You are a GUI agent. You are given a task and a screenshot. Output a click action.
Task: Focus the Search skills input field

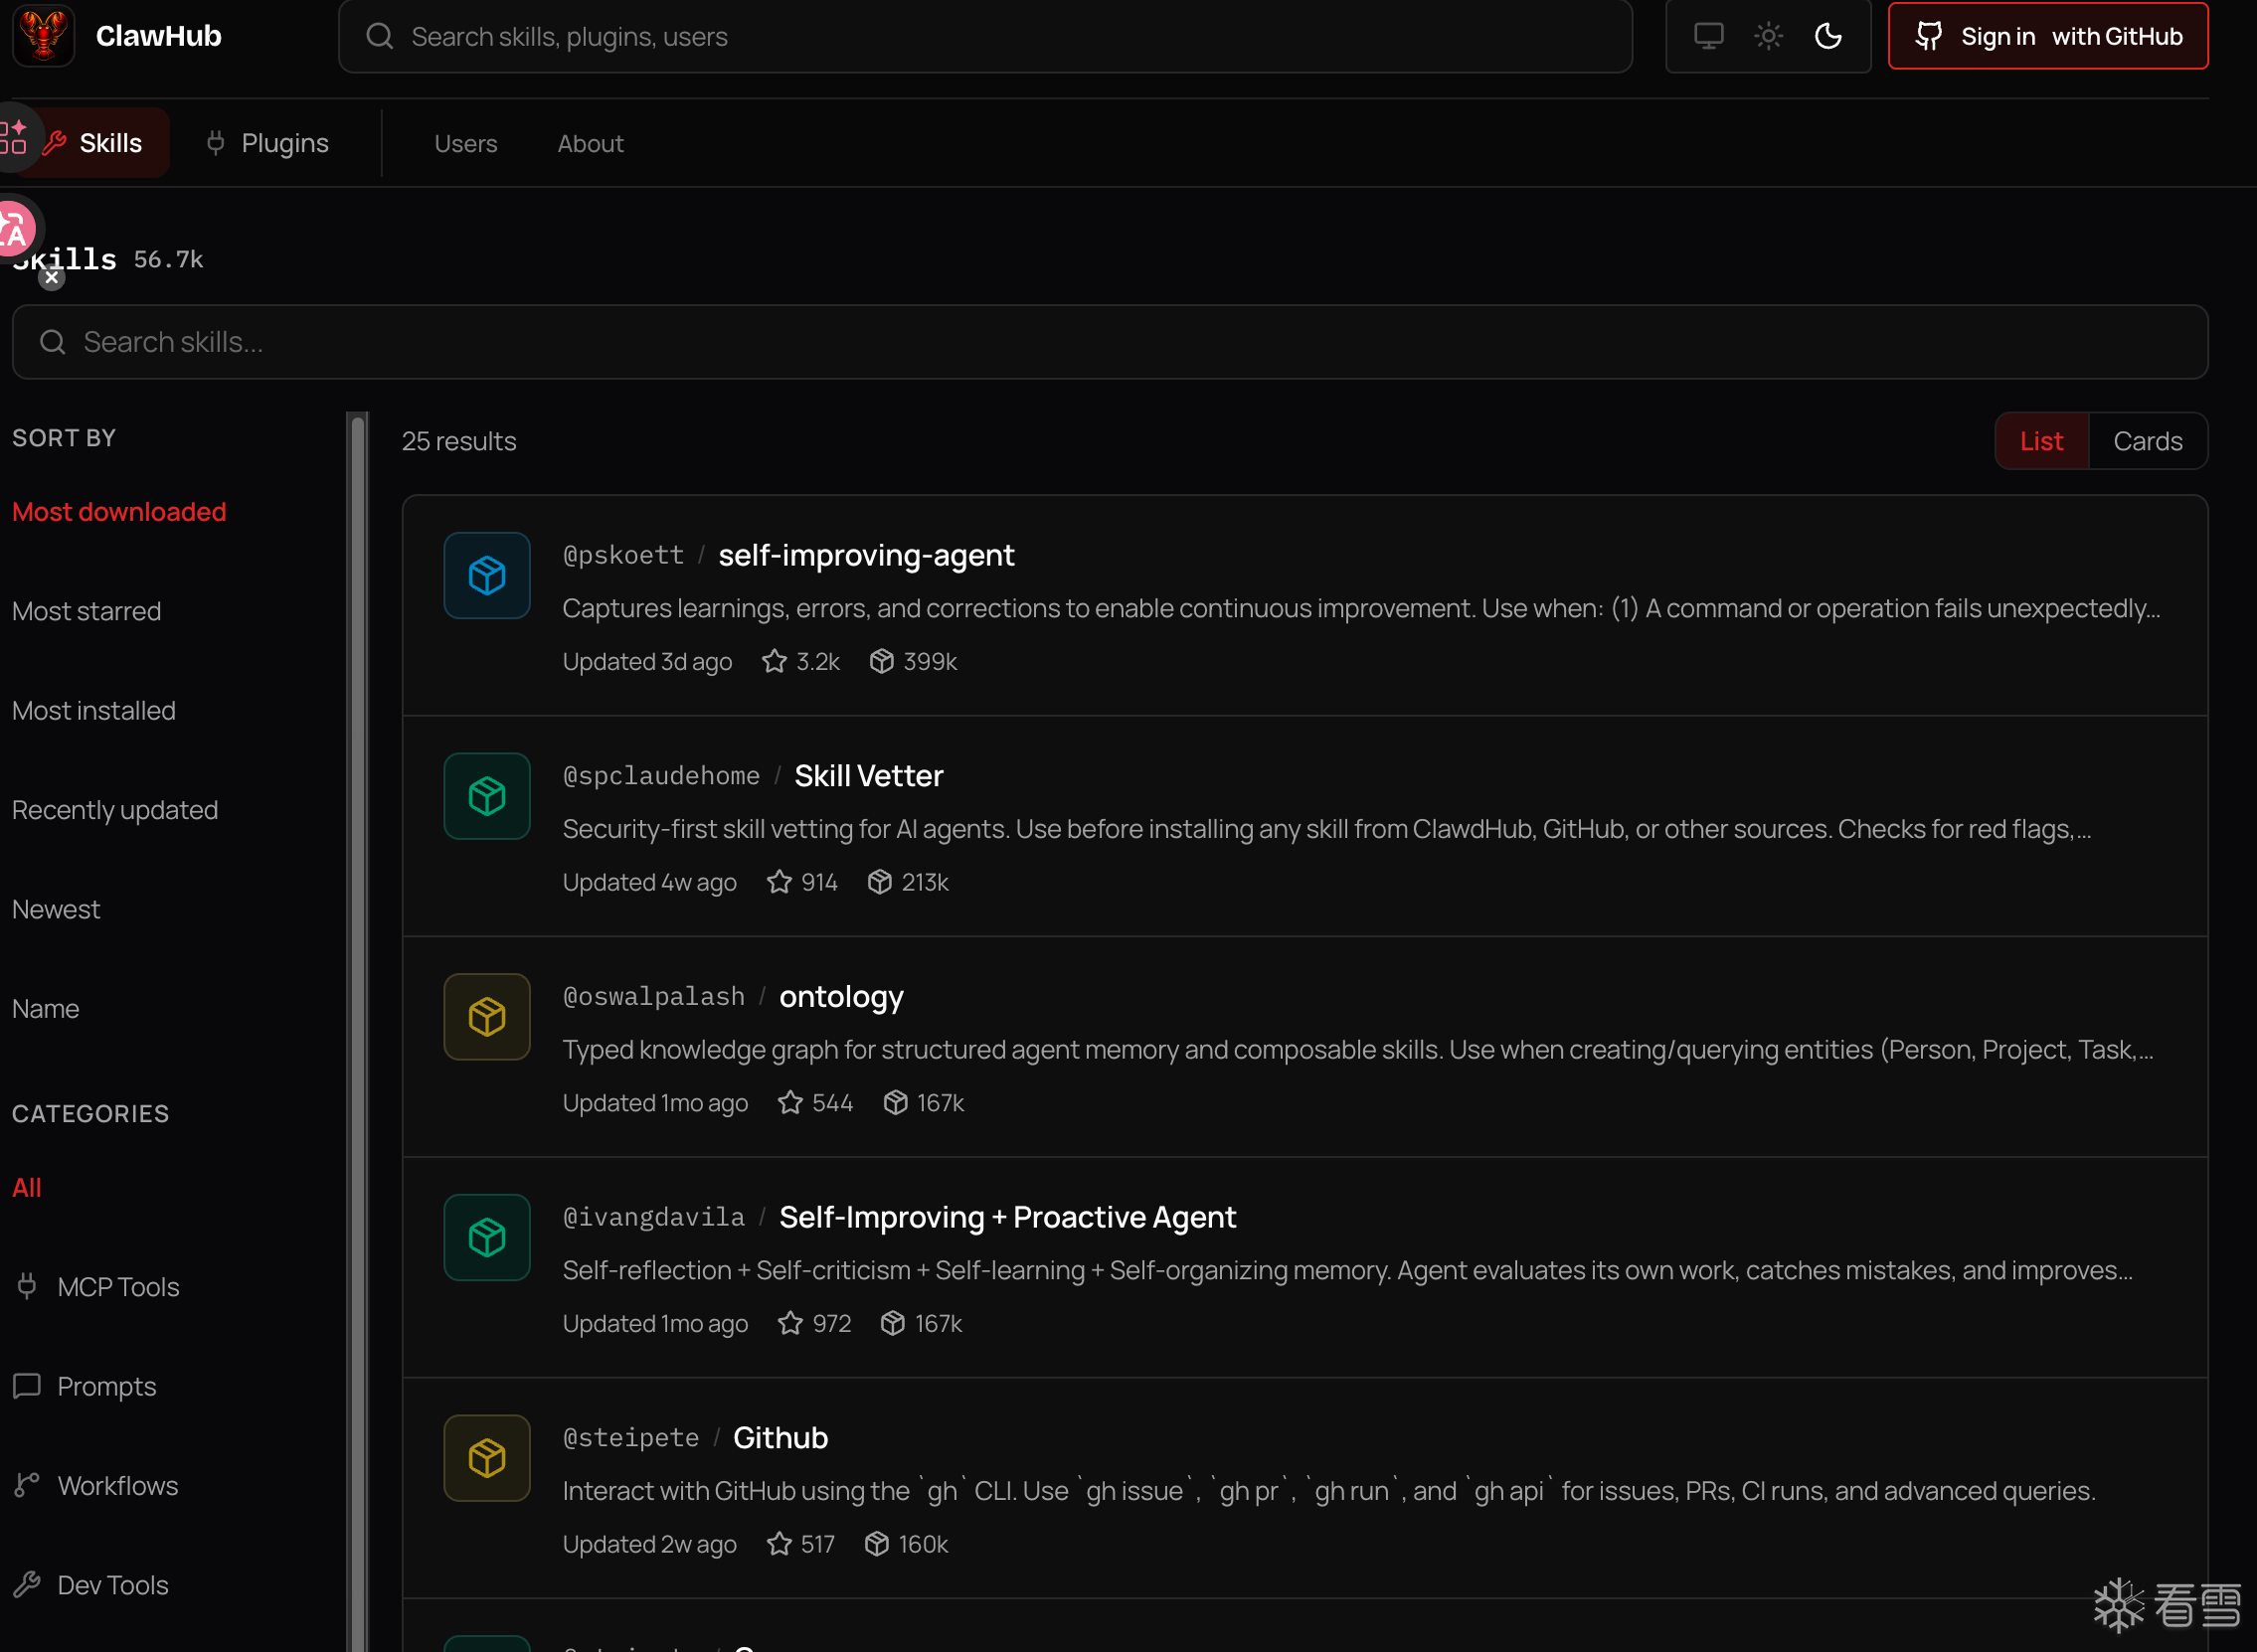pyautogui.click(x=1110, y=342)
